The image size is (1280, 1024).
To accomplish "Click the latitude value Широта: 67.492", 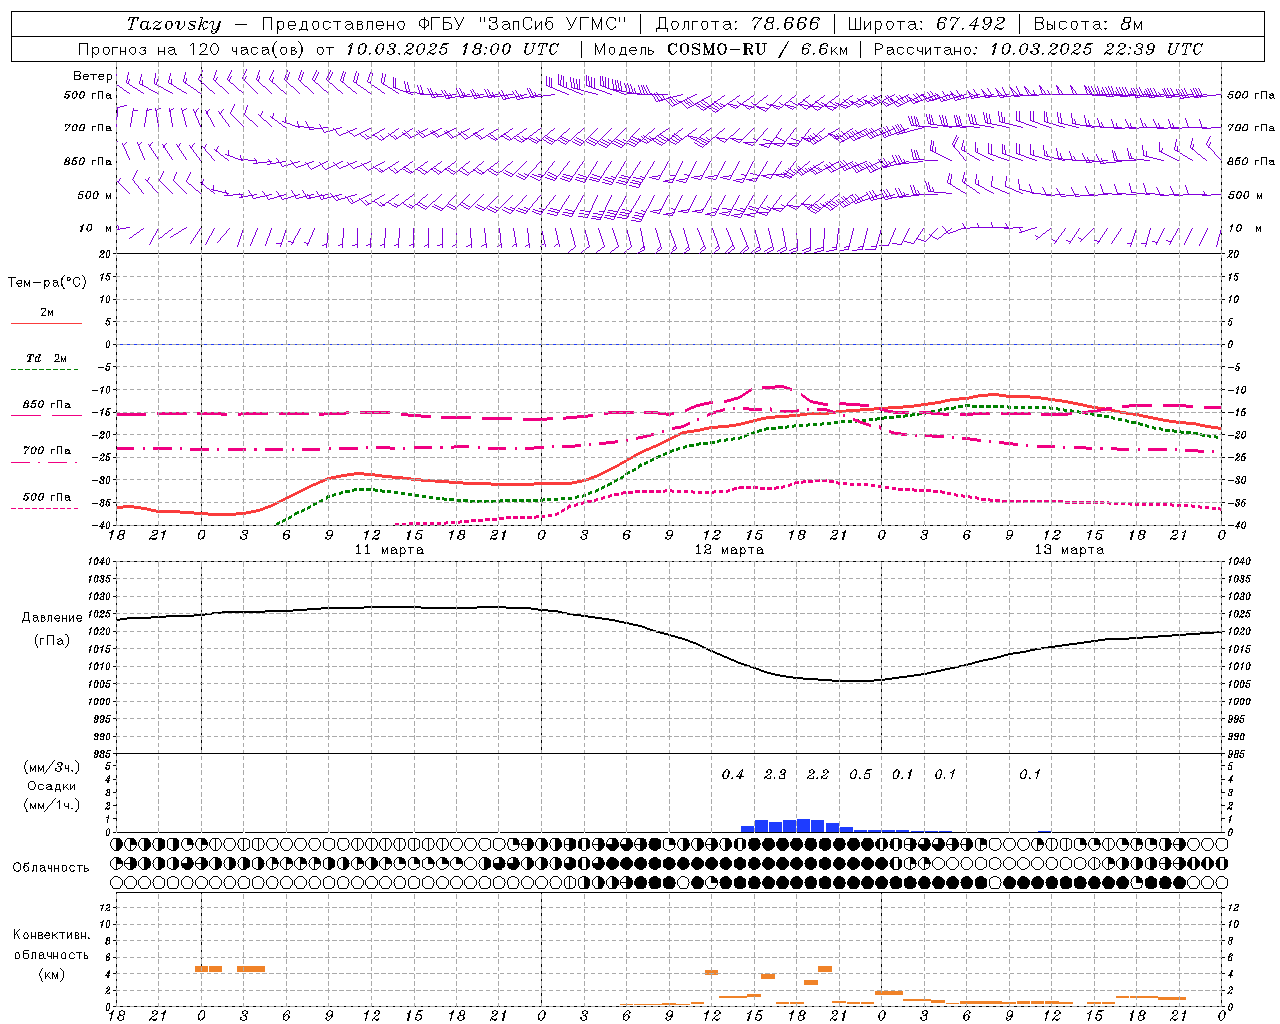I will click(x=926, y=24).
